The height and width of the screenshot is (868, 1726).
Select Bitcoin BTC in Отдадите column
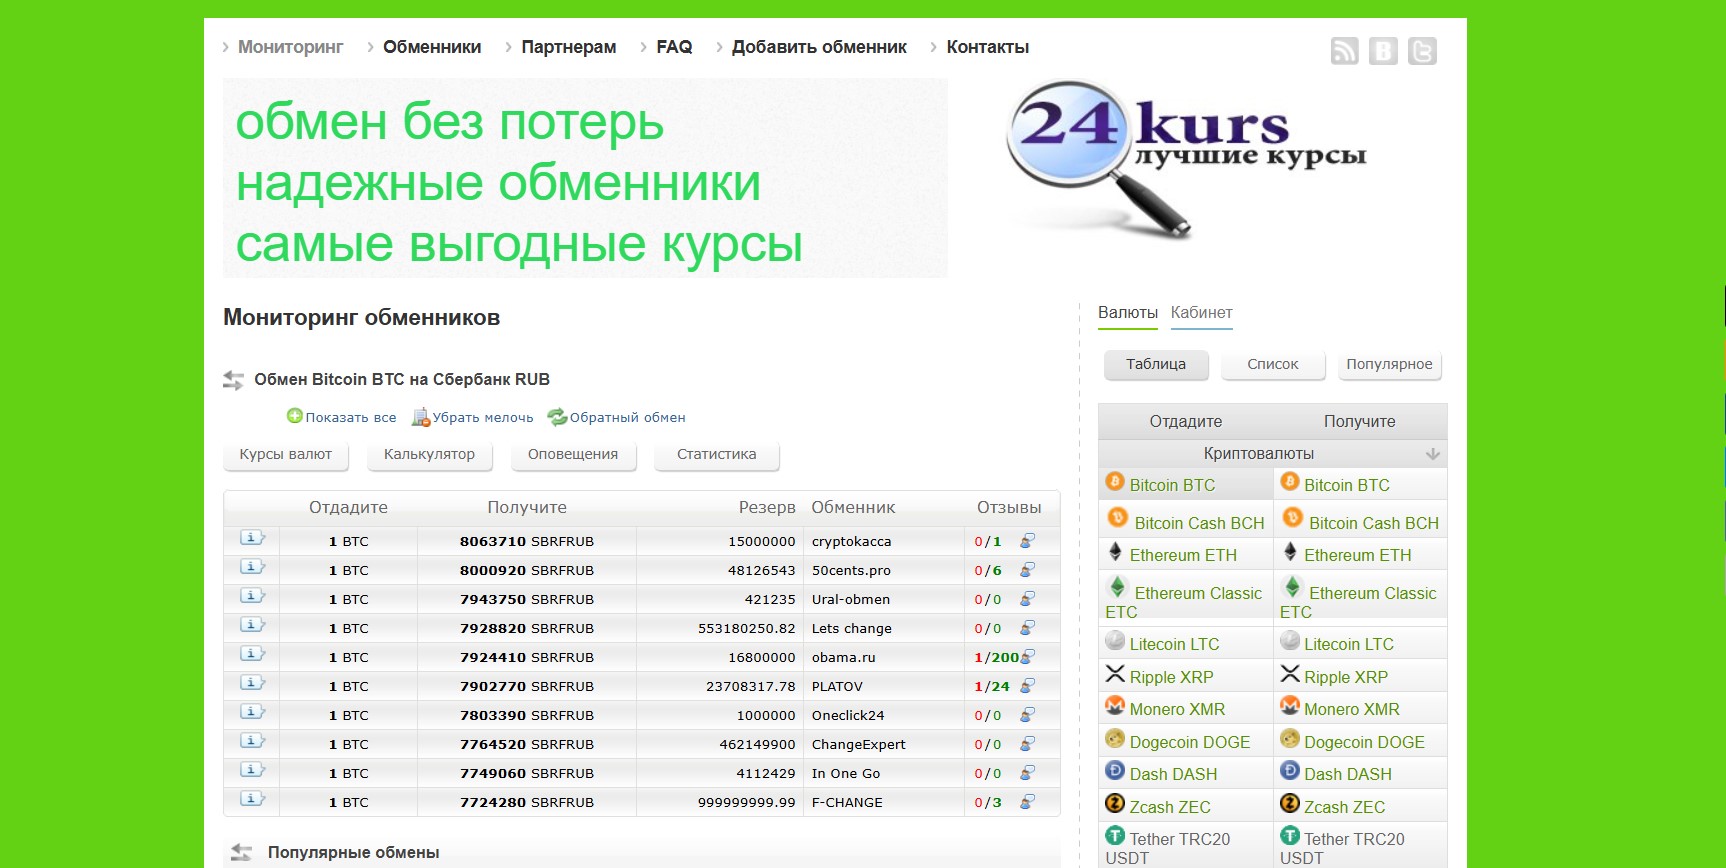pyautogui.click(x=1172, y=485)
